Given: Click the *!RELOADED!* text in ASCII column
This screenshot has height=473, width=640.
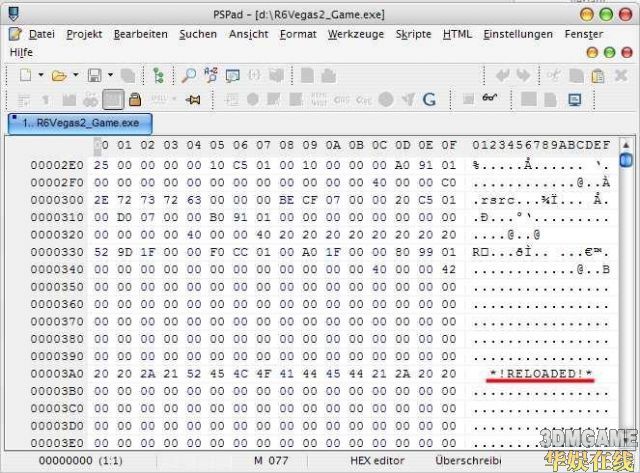Looking at the screenshot, I should point(541,373).
